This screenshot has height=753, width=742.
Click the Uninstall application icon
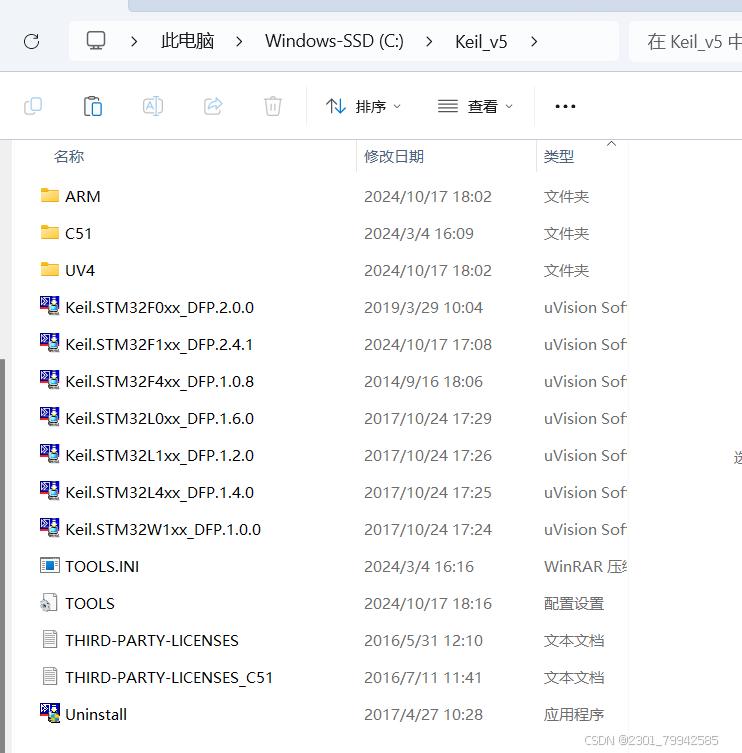point(50,713)
